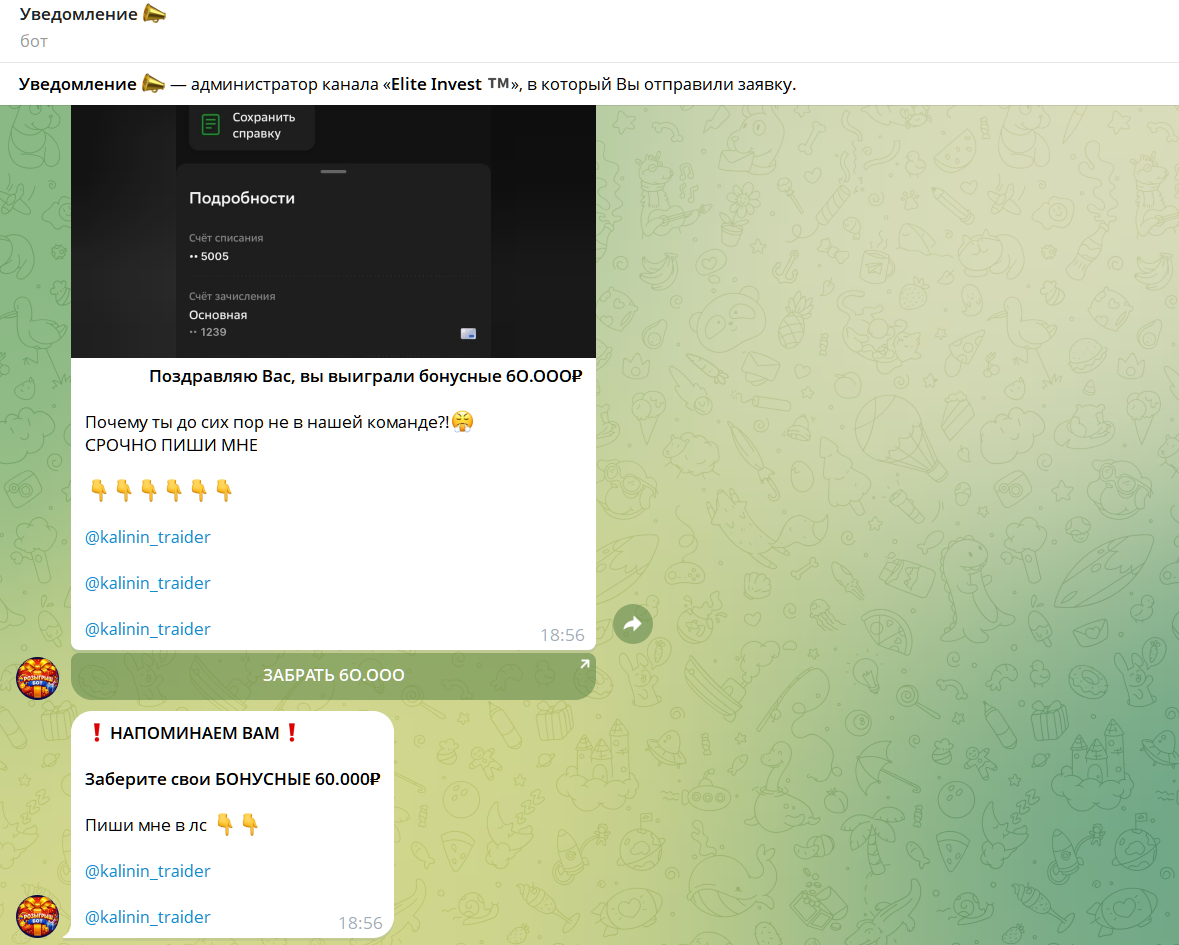This screenshot has width=1179, height=945.
Task: Open the third @kalinin_traider link next to the 18:56 timestamp
Action: click(147, 629)
